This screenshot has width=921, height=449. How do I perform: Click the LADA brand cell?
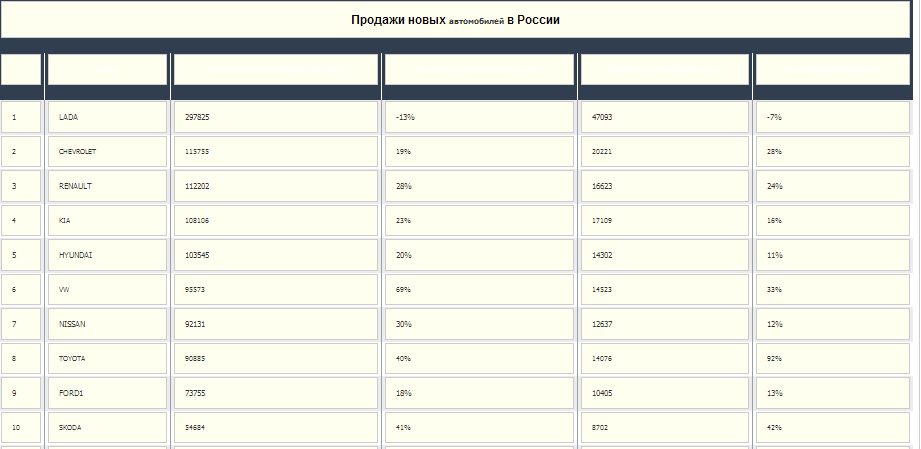coord(107,117)
